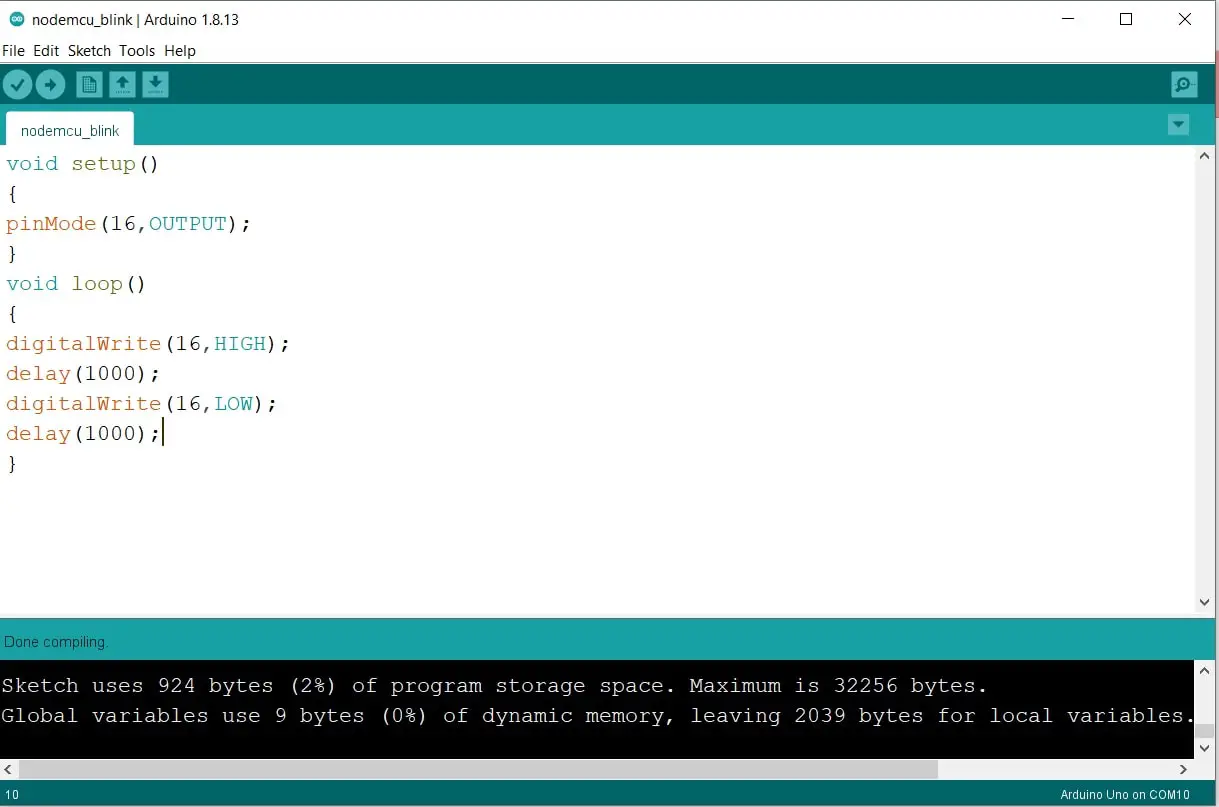Save the sketch with the Save icon
This screenshot has width=1219, height=807.
click(x=155, y=85)
